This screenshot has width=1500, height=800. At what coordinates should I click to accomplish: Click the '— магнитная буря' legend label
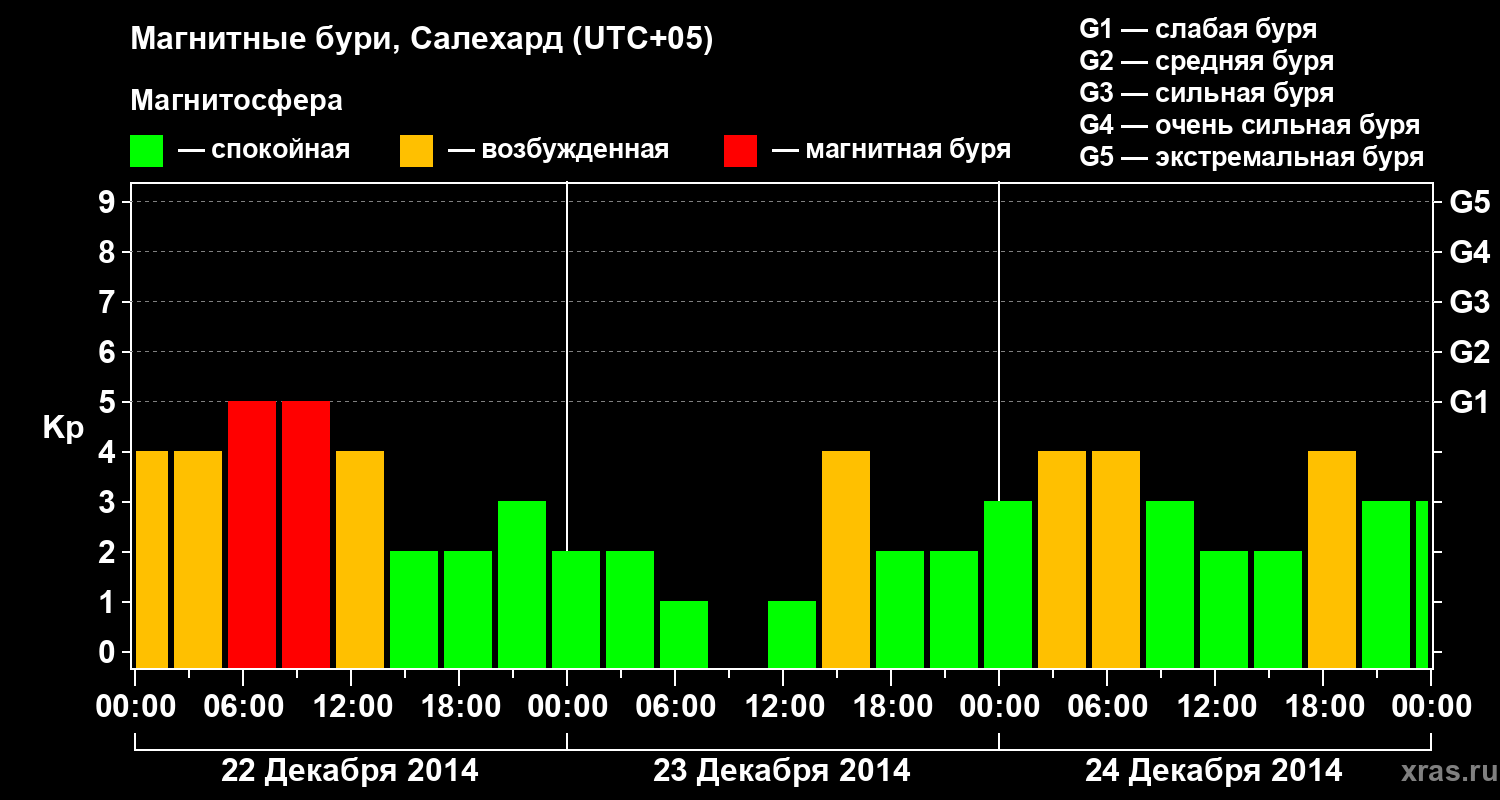click(x=892, y=151)
